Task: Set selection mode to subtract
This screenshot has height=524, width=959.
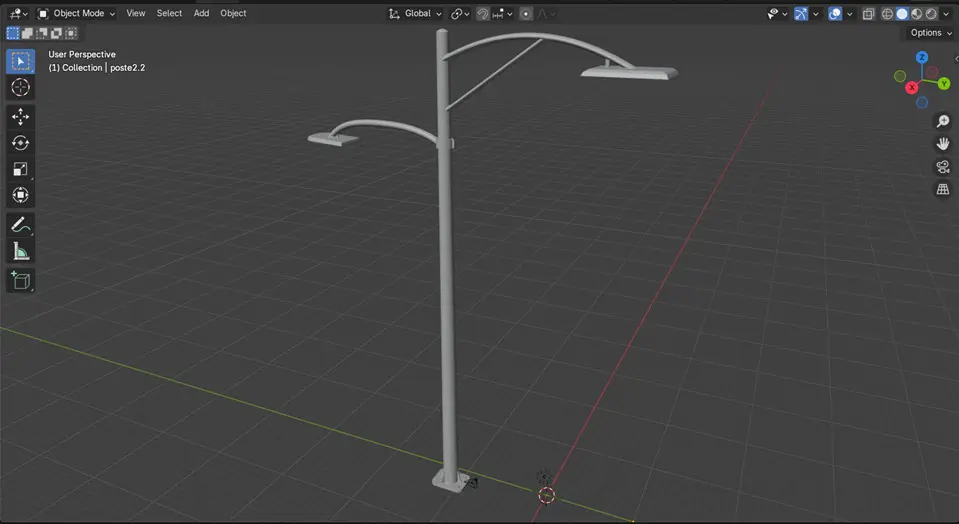Action: [42, 33]
